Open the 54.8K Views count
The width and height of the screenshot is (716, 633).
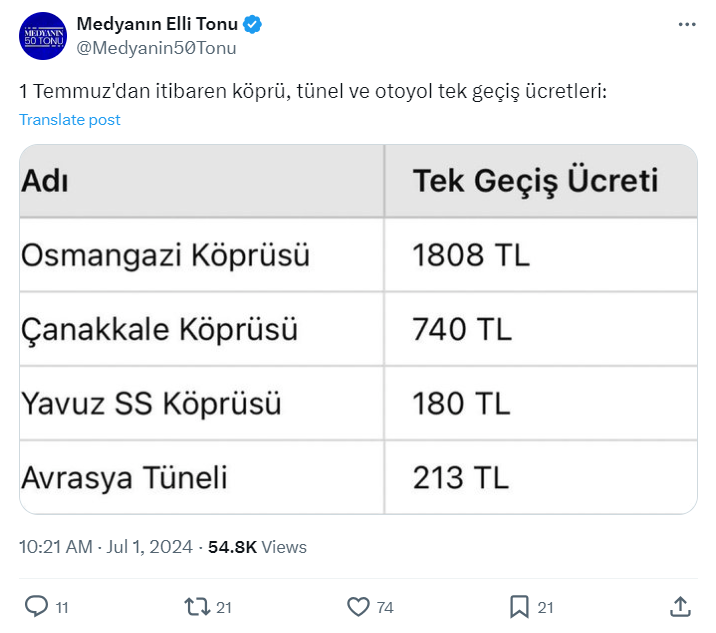coord(257,547)
